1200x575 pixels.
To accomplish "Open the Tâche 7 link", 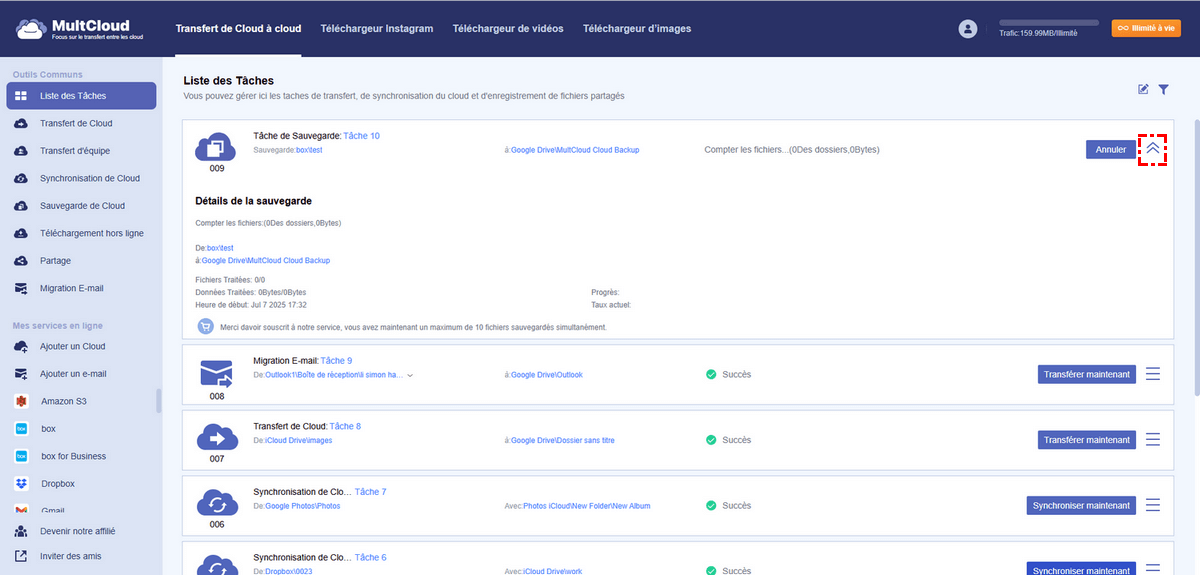I will [370, 492].
